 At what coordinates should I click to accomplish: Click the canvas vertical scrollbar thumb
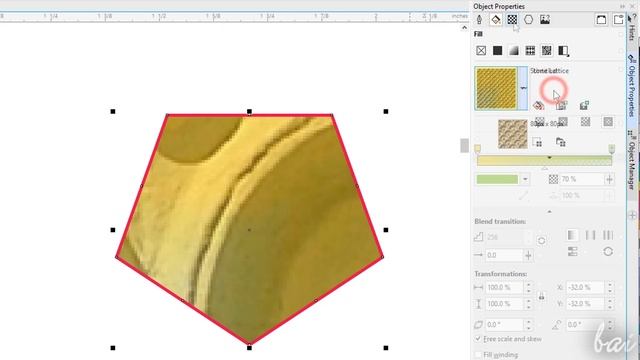464,145
